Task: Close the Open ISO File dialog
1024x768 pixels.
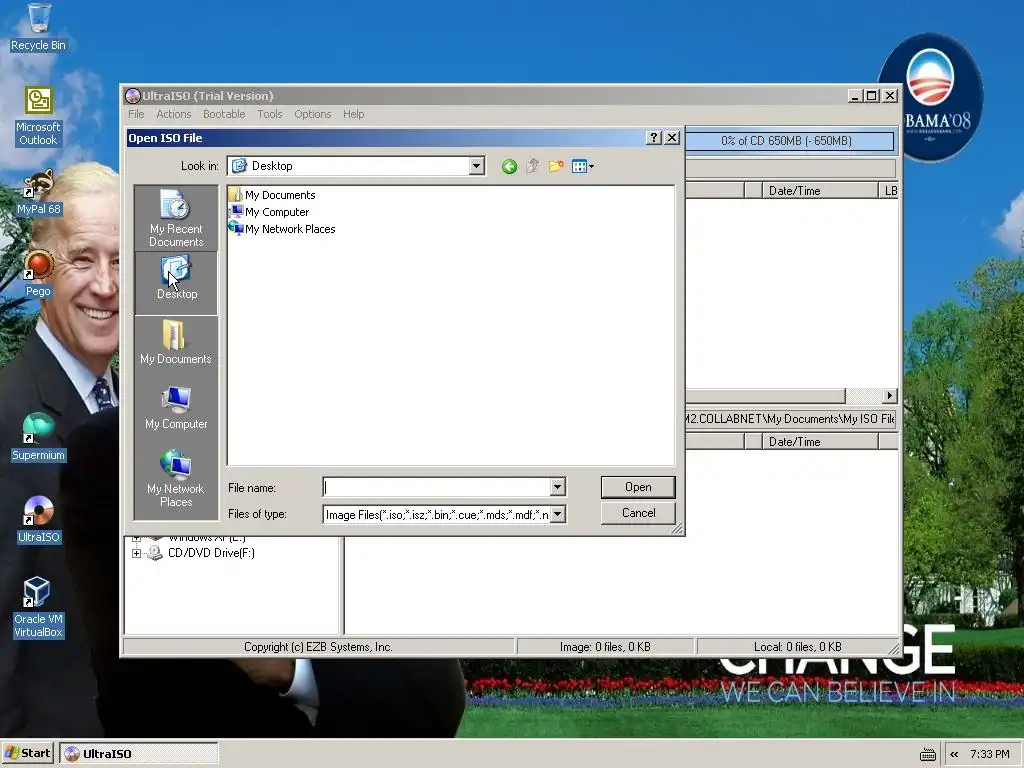Action: [x=671, y=138]
